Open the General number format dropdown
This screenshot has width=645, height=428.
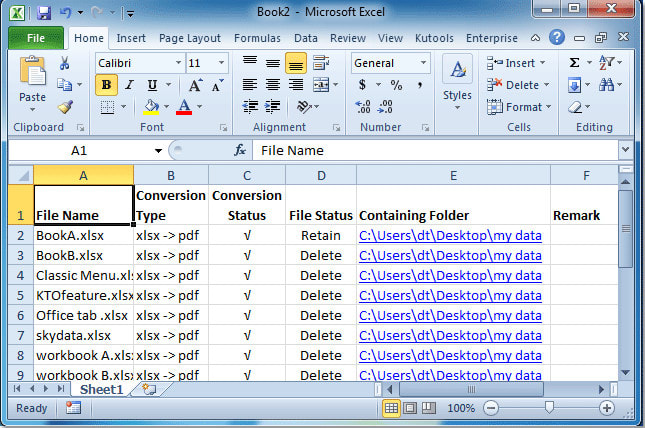[x=423, y=63]
